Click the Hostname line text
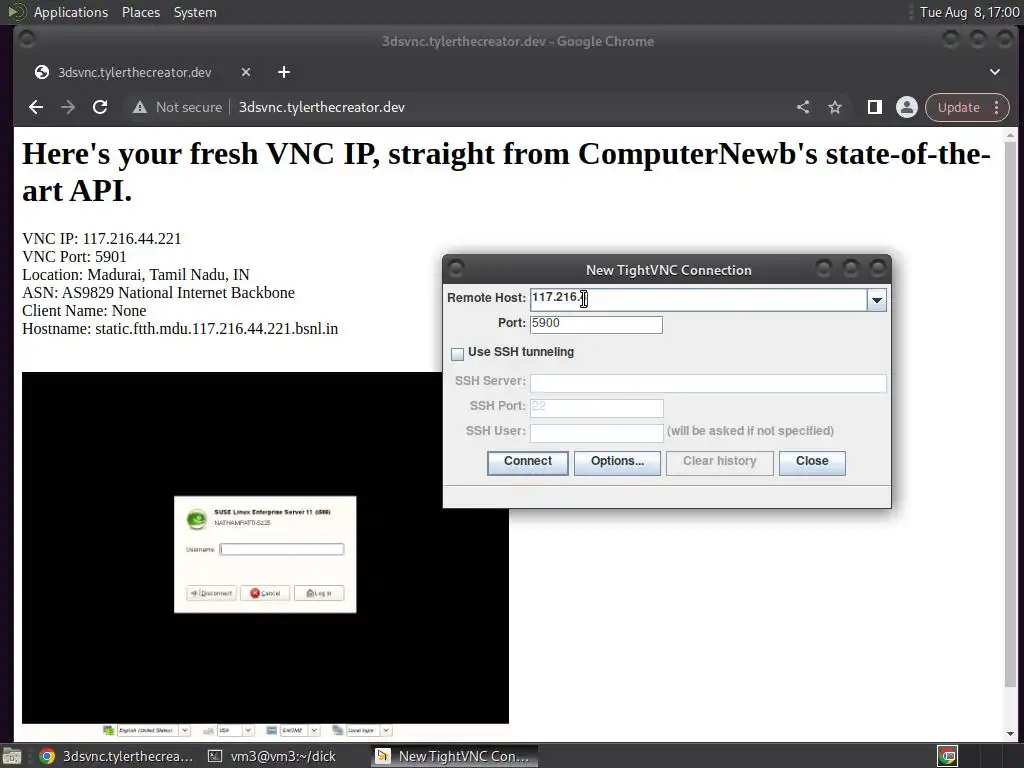The image size is (1024, 768). tap(180, 328)
